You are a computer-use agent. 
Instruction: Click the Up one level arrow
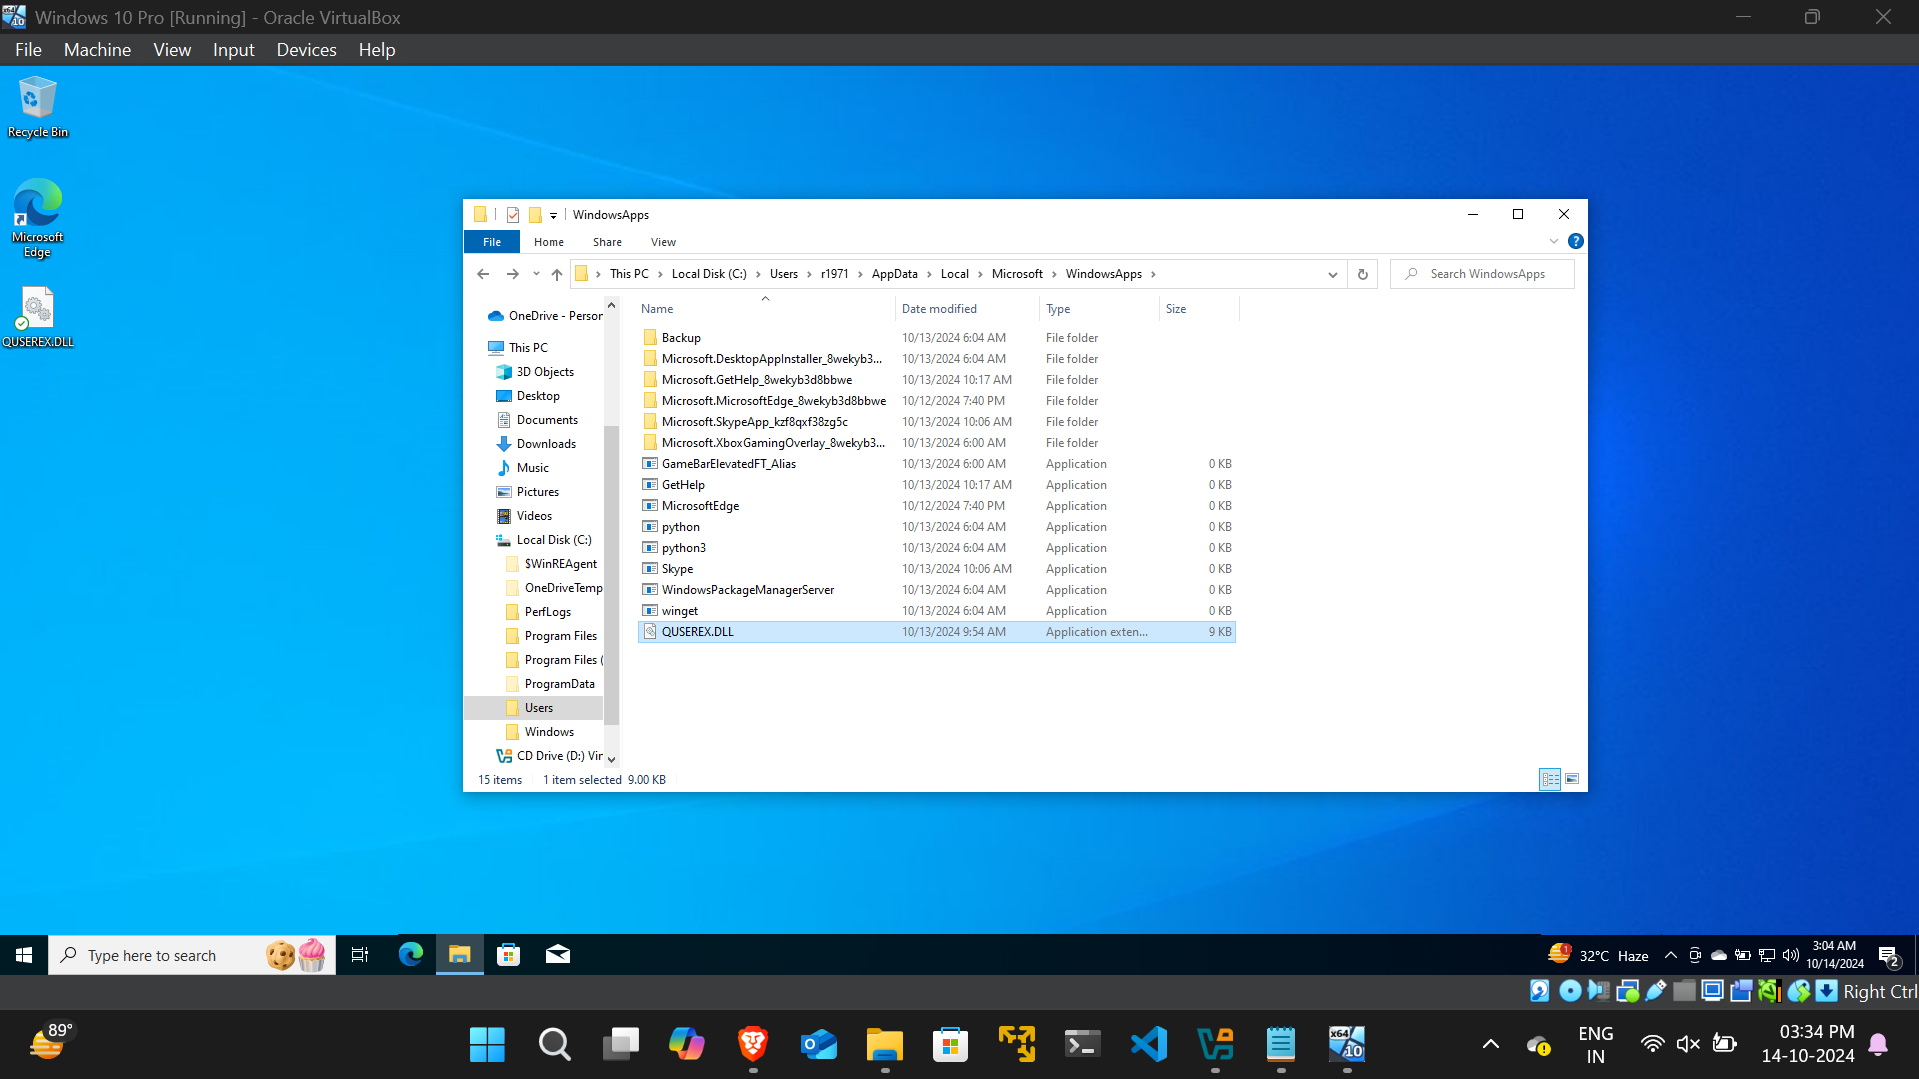coord(557,274)
